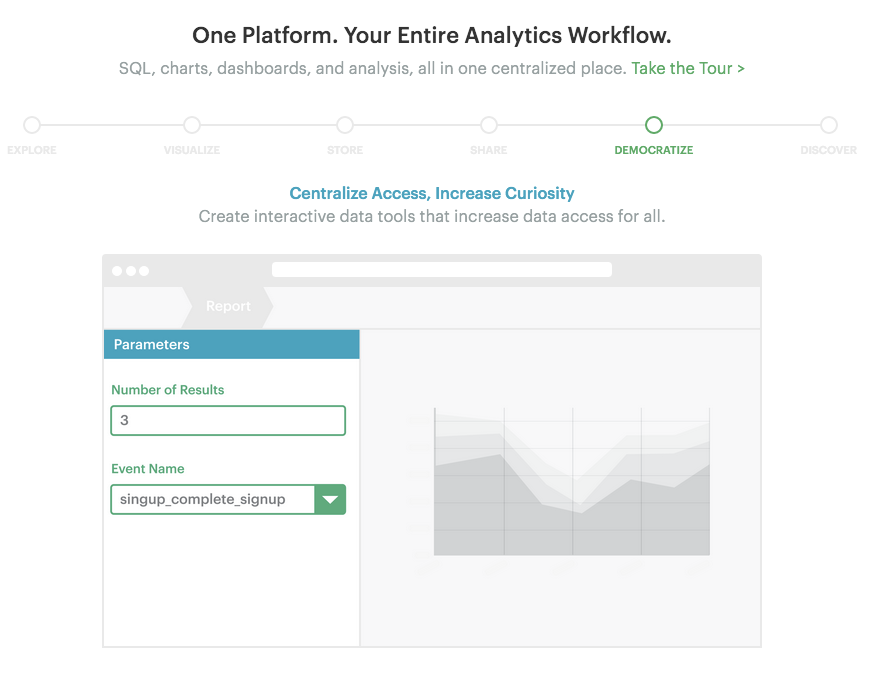This screenshot has width=873, height=689.
Task: Click the area chart preview
Action: pyautogui.click(x=571, y=482)
